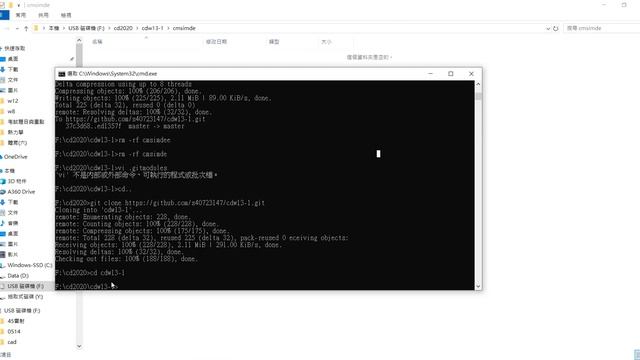Switch to the 常用 ribbon tab
This screenshot has height=360, width=640.
[x=20, y=15]
